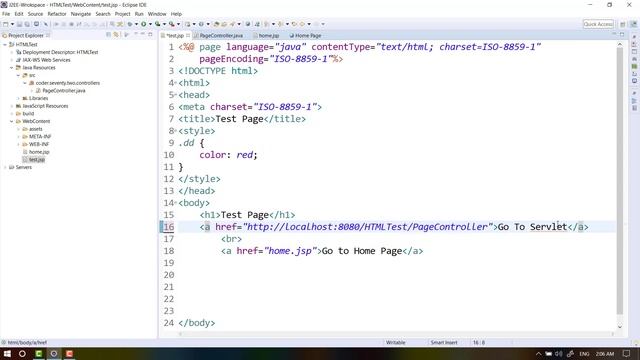This screenshot has width=640, height=360.
Task: Select PageController.java in Project Explorer
Action: pyautogui.click(x=64, y=91)
